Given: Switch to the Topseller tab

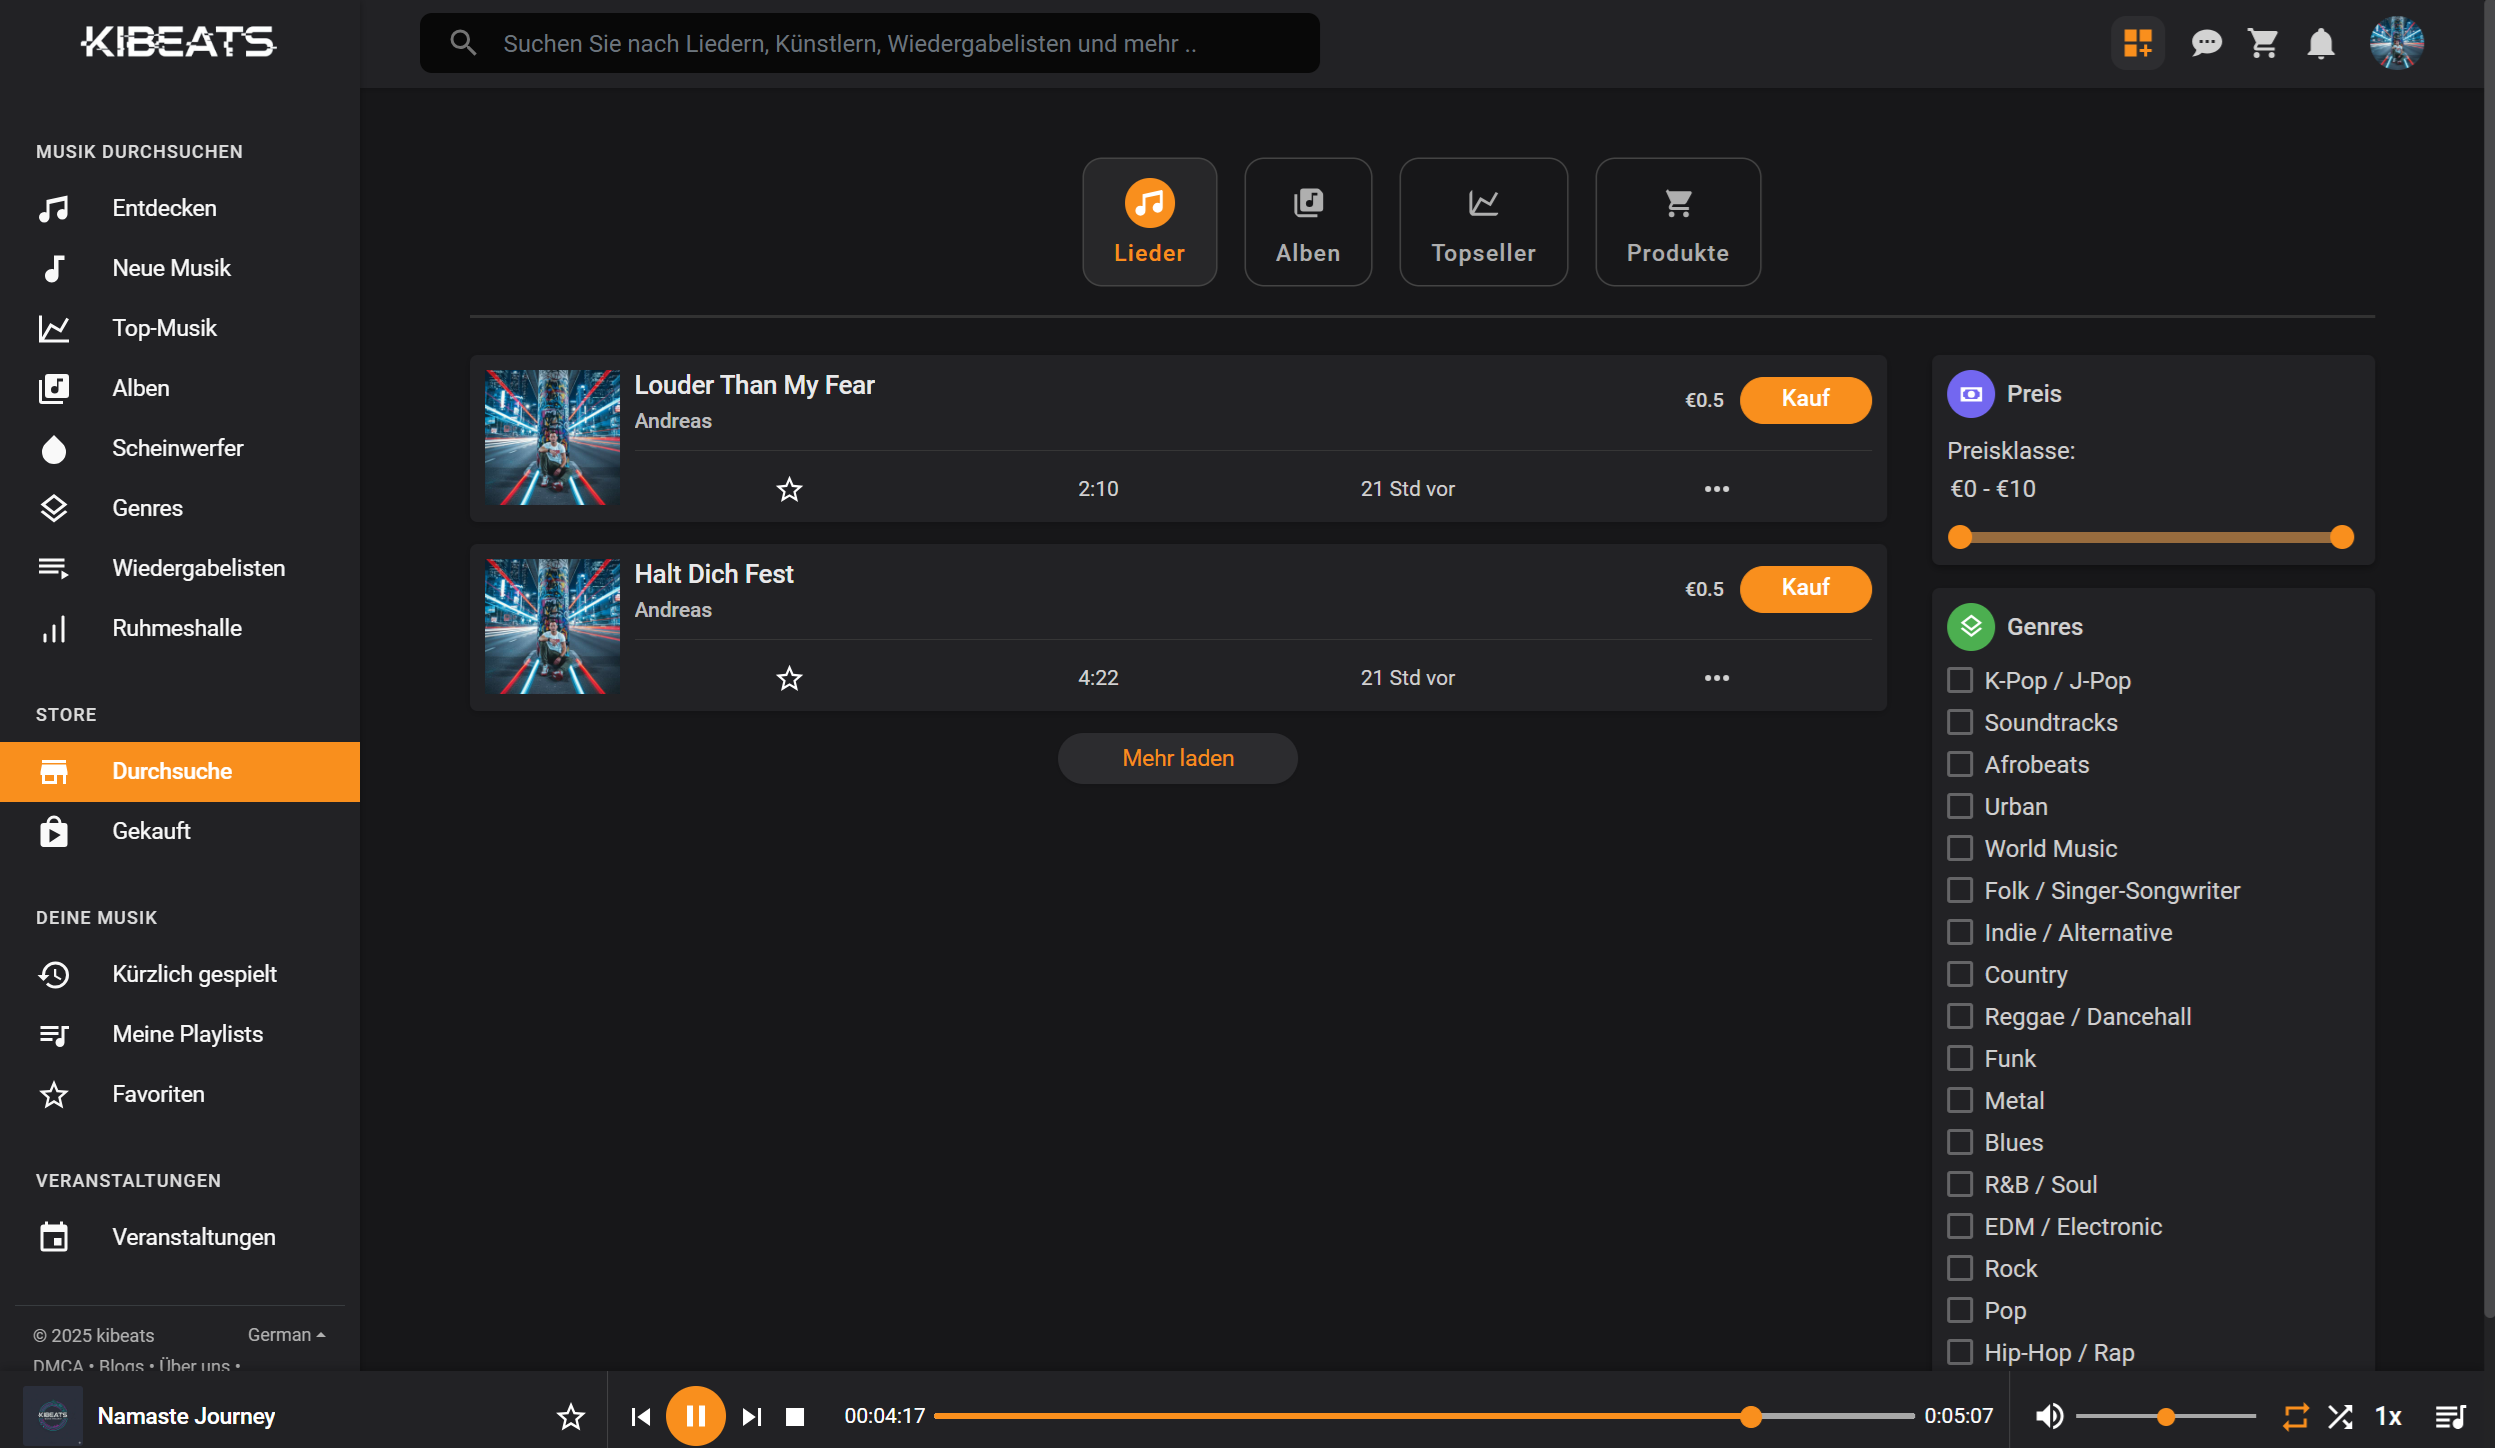Looking at the screenshot, I should pyautogui.click(x=1483, y=222).
